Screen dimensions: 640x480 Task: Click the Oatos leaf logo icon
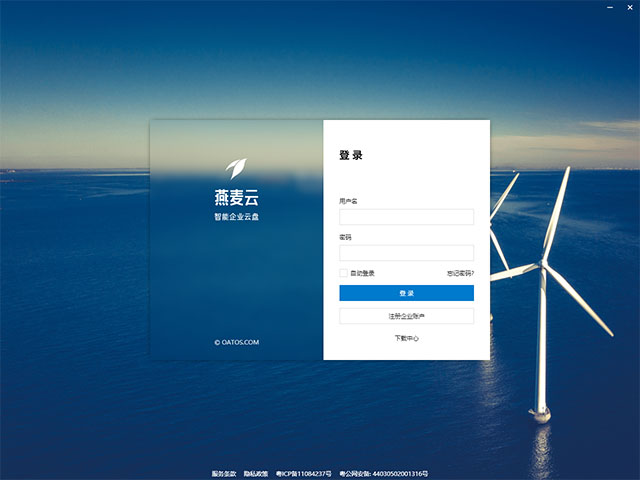pos(235,167)
